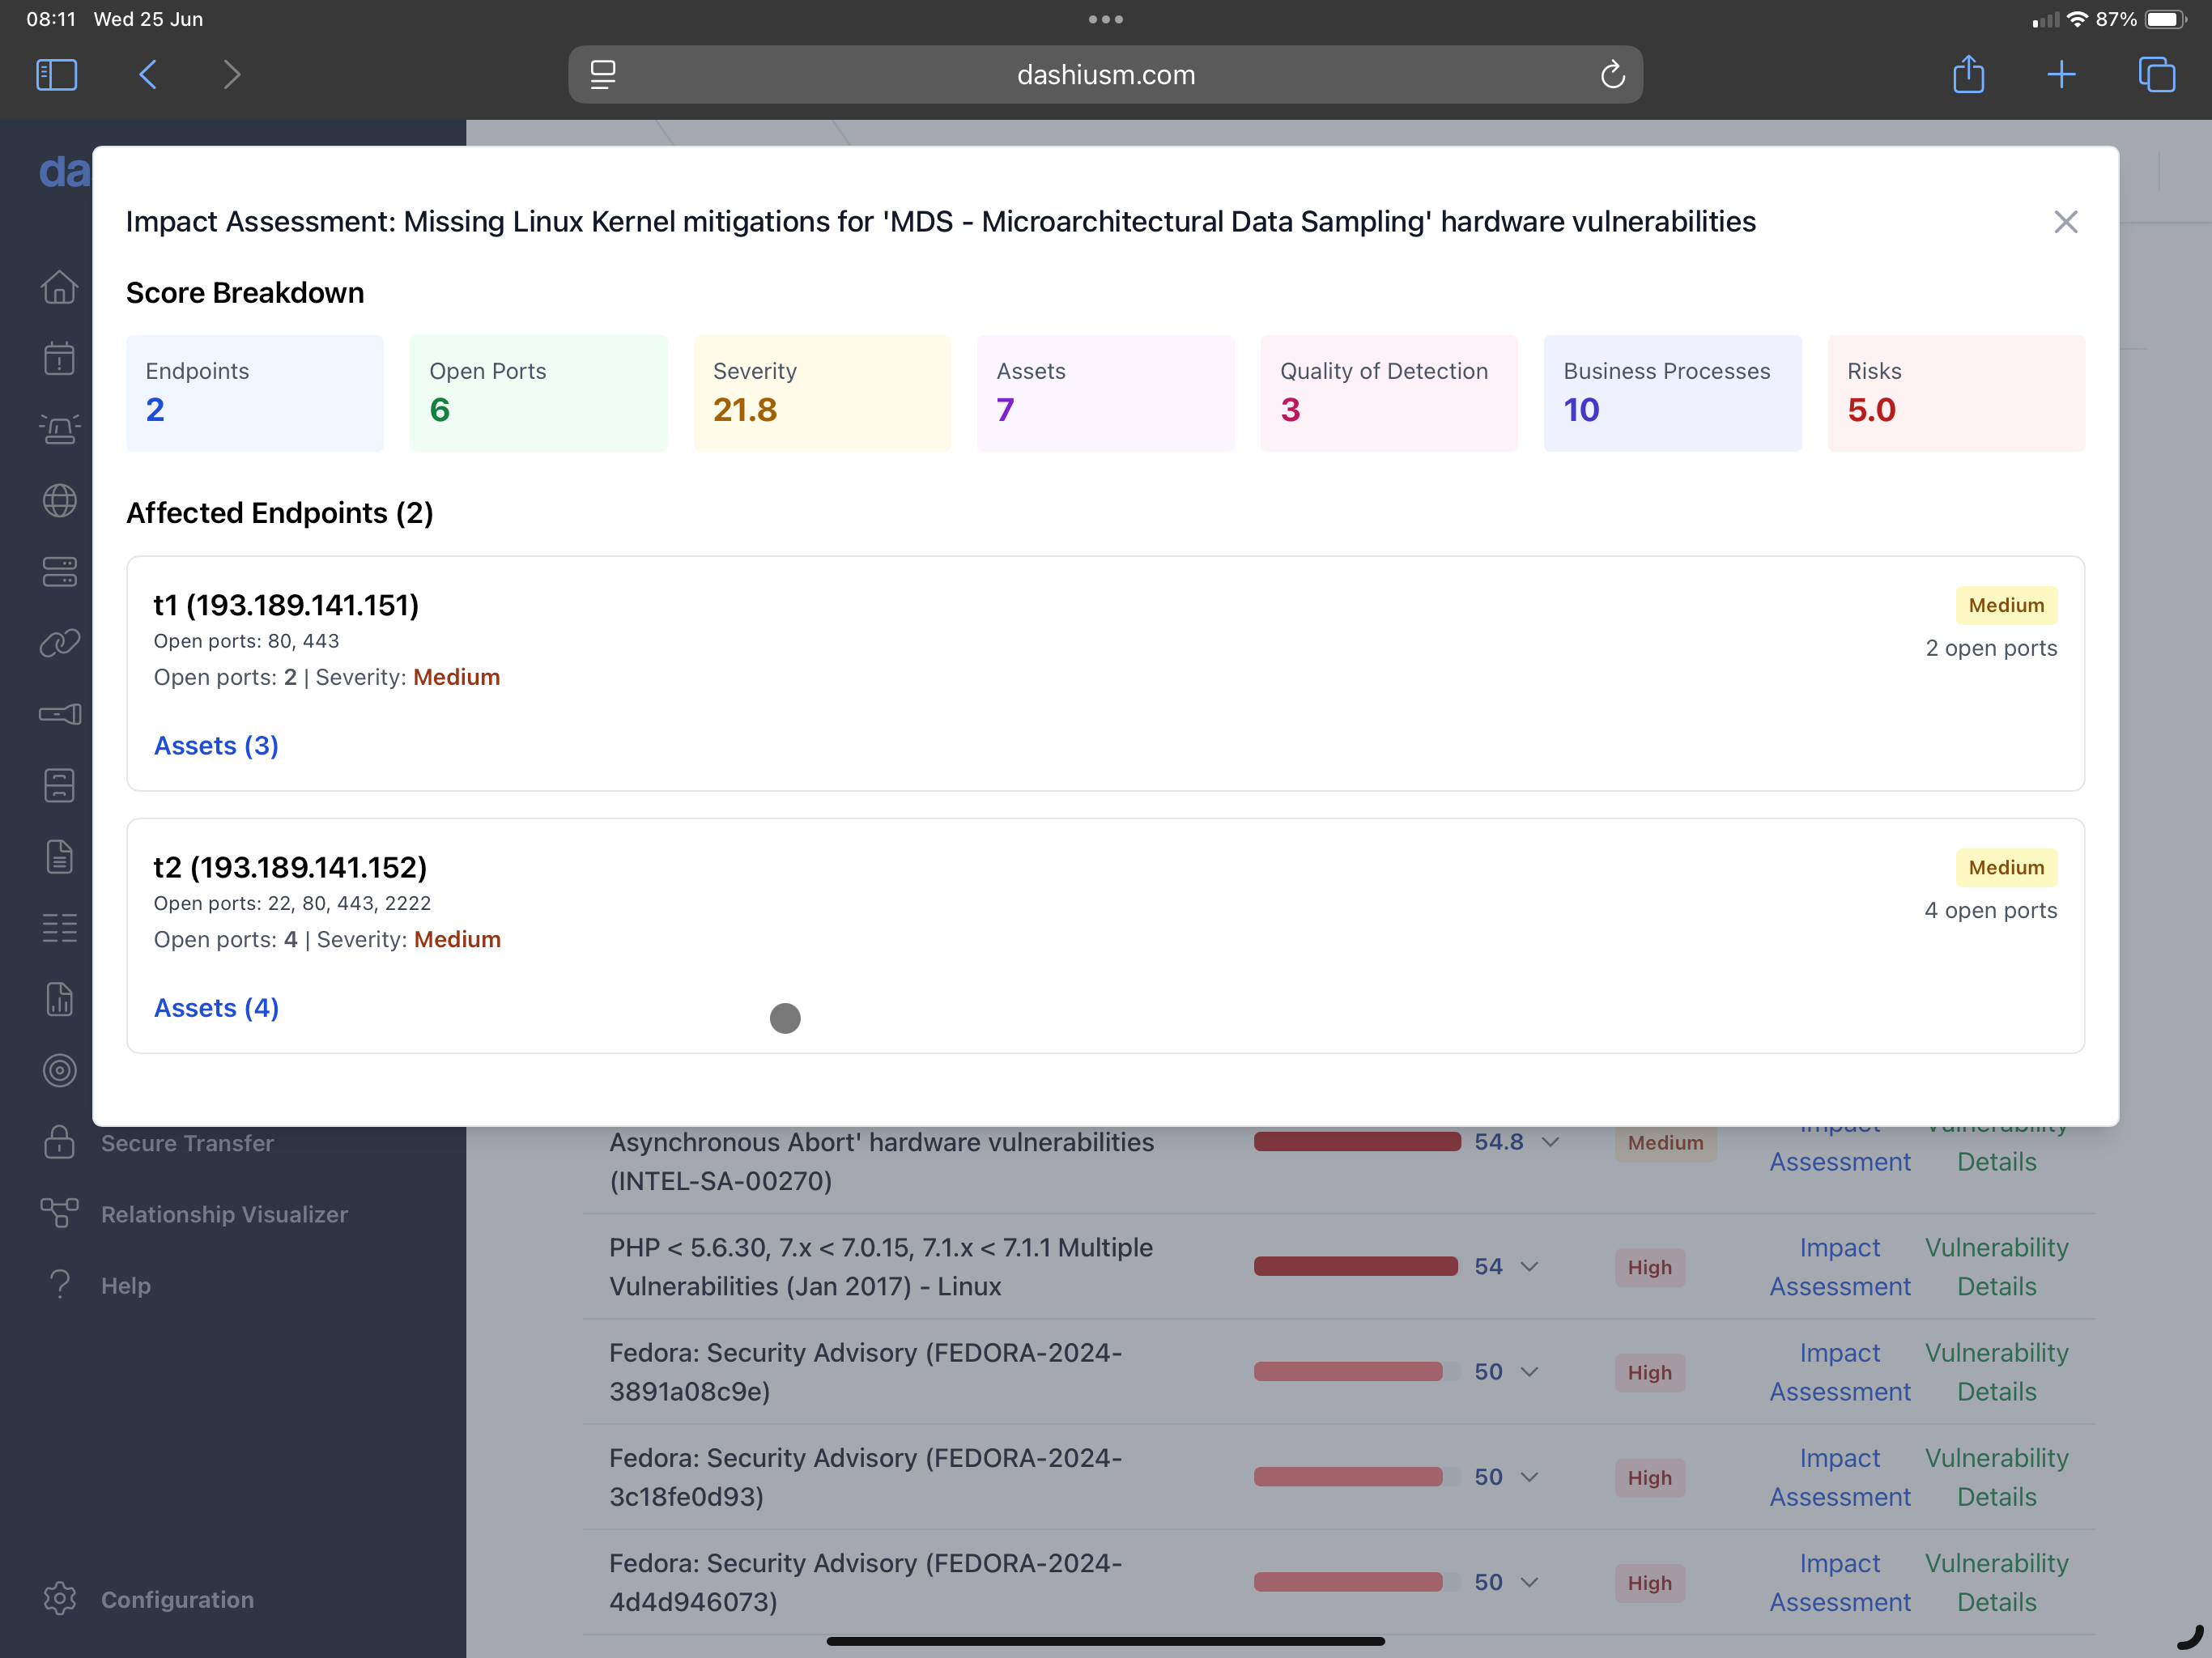Open a new Safari tab

(2061, 74)
